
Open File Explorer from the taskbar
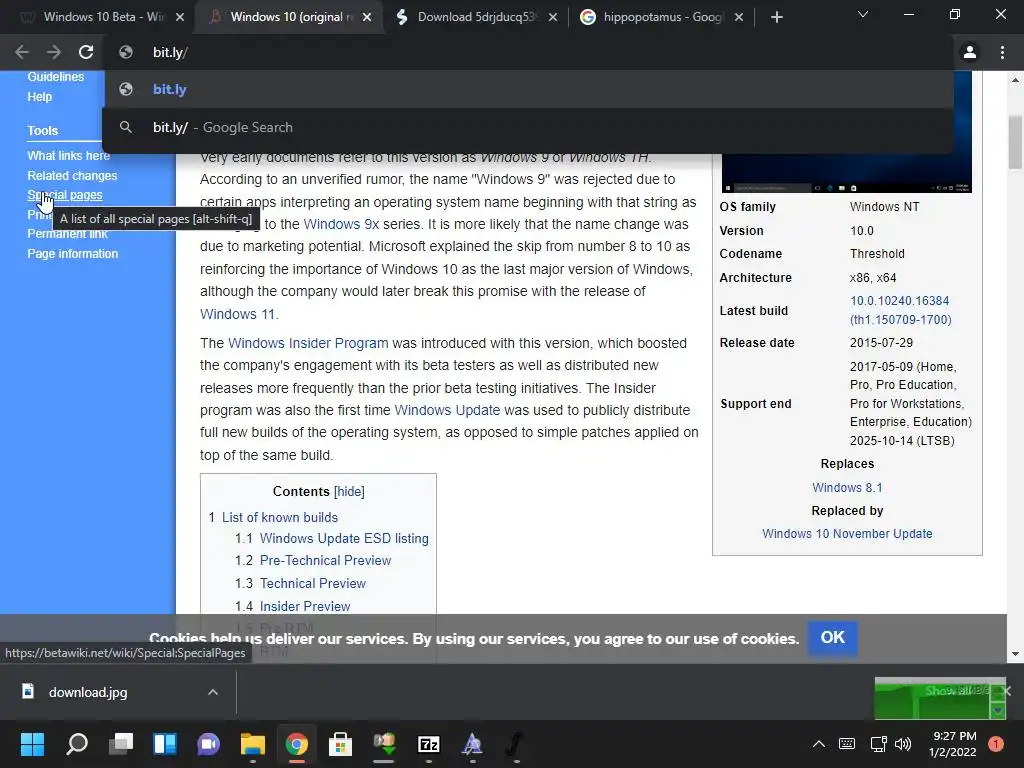pyautogui.click(x=252, y=744)
